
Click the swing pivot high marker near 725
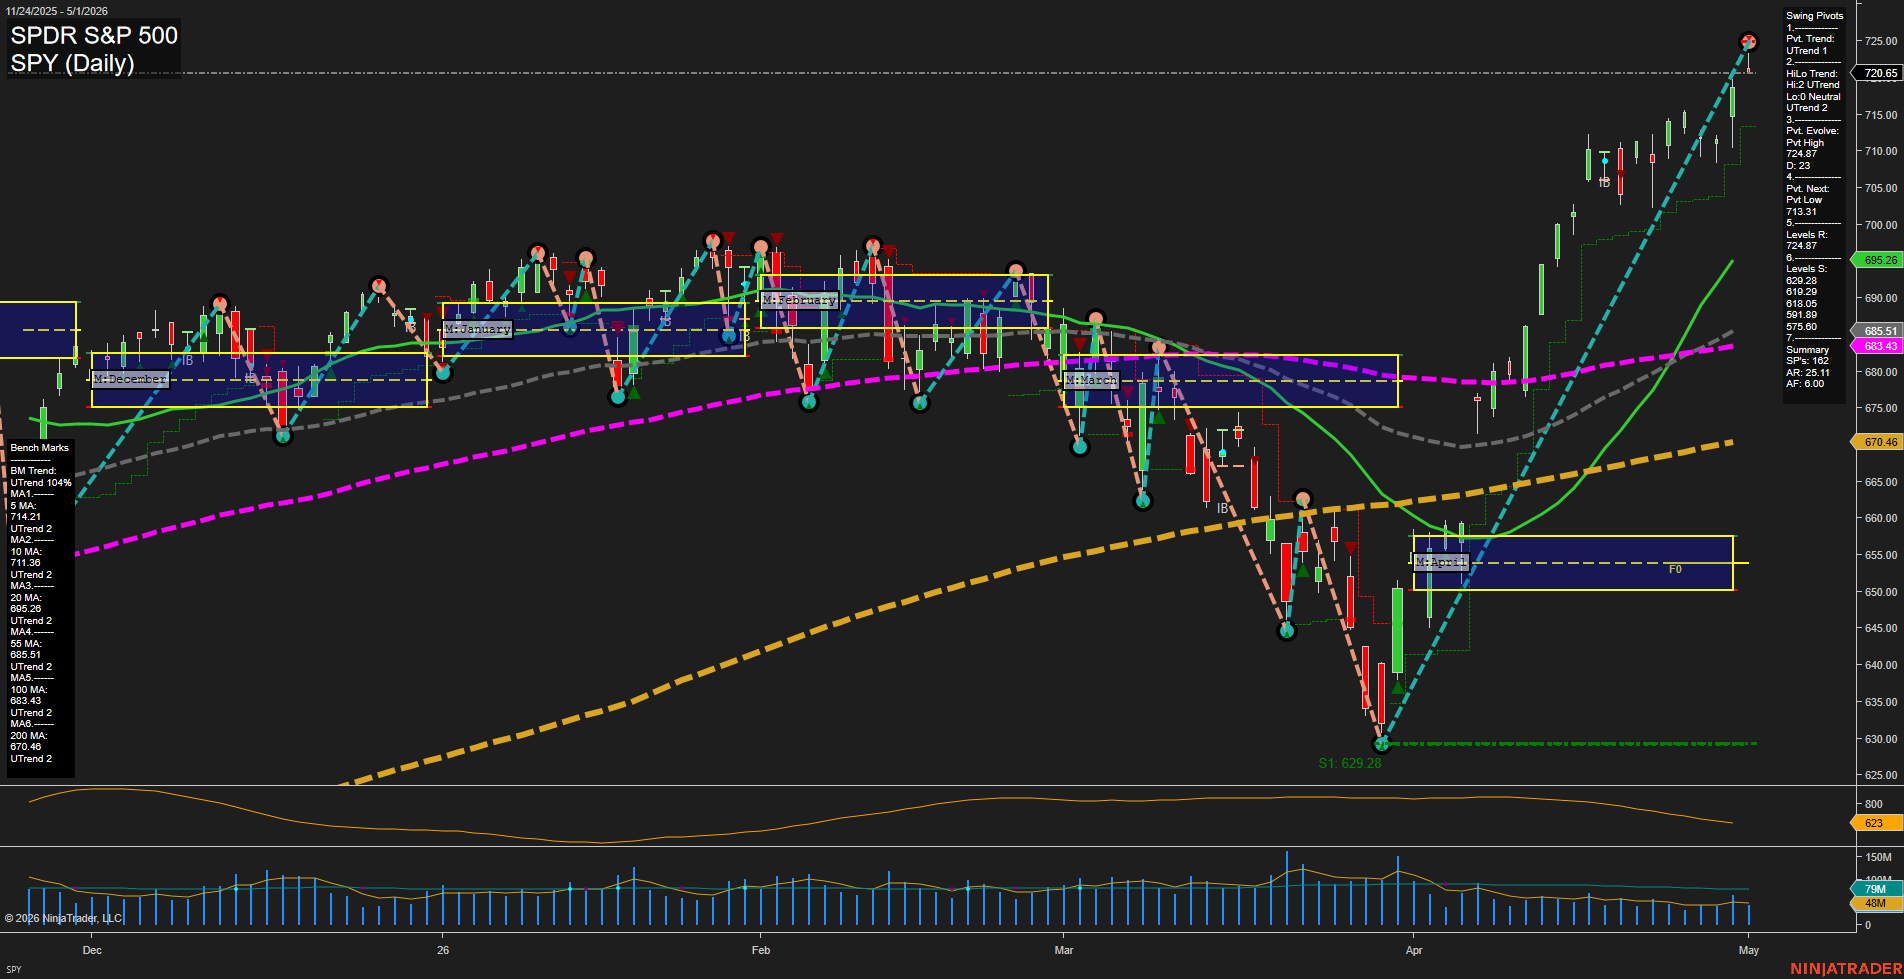point(1748,41)
